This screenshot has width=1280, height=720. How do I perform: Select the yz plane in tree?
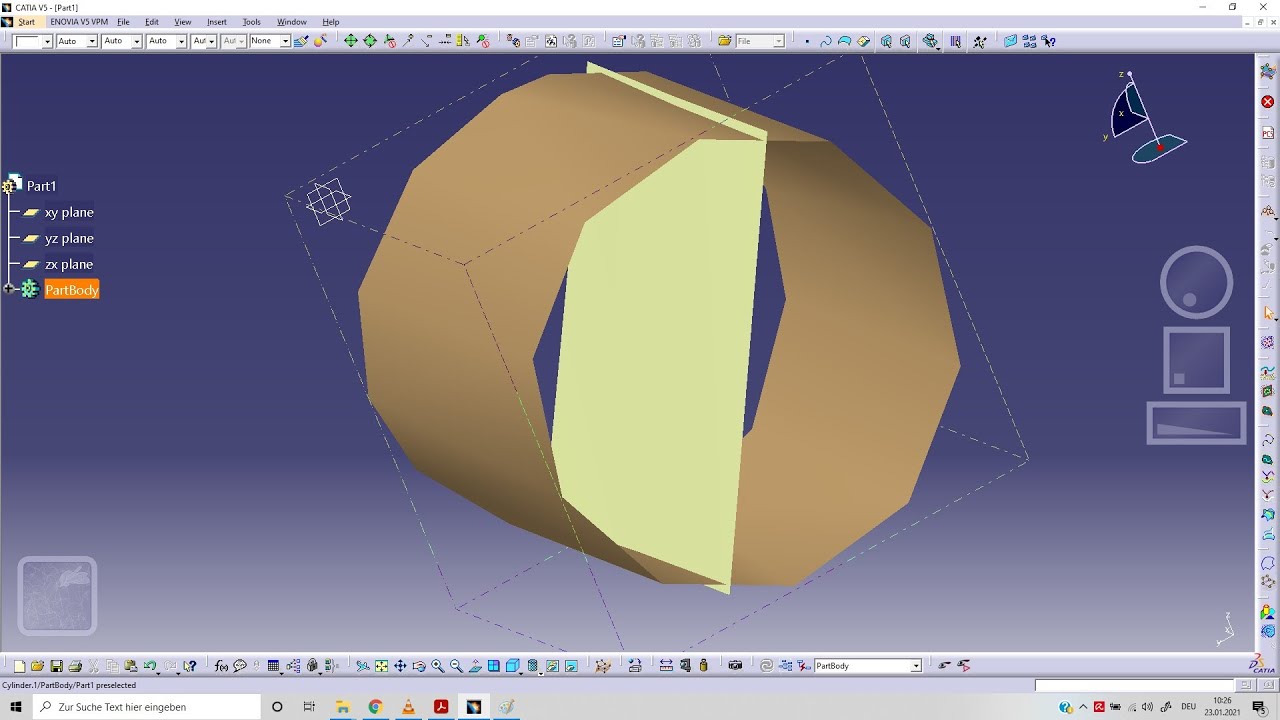point(69,238)
